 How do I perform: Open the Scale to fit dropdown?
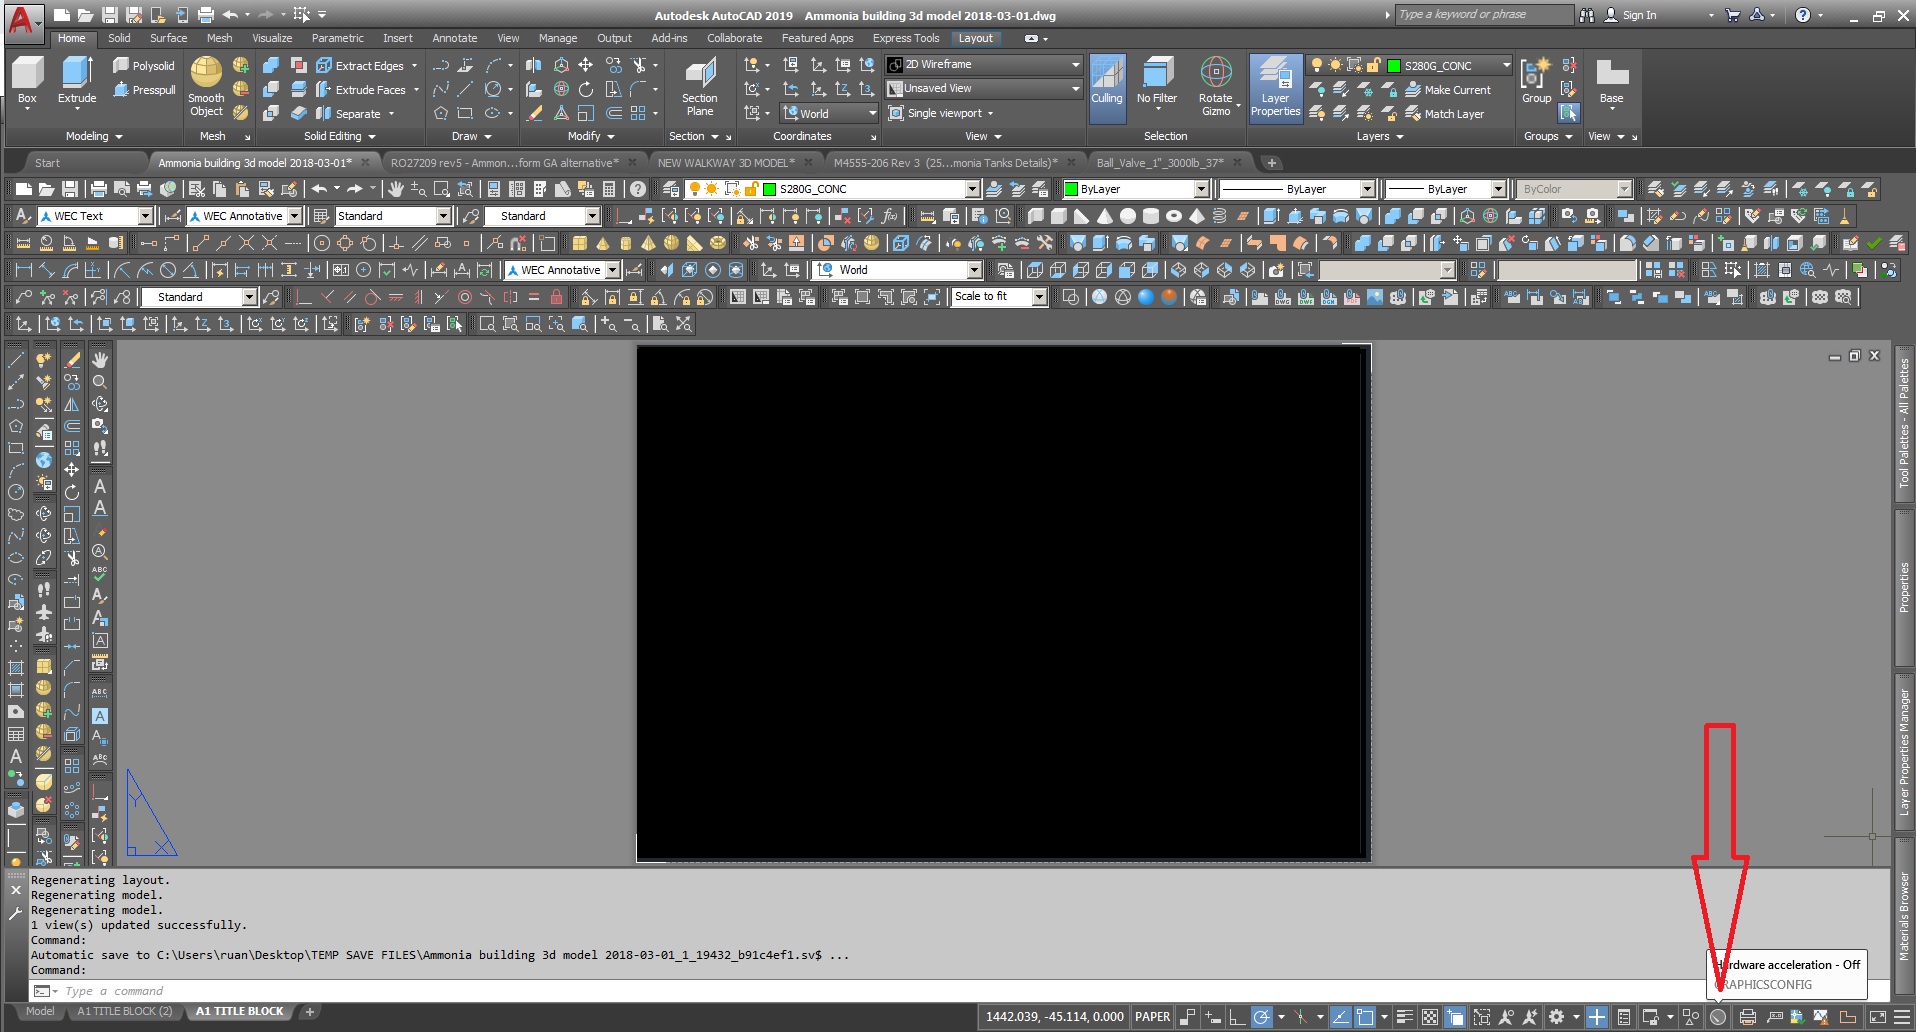click(x=999, y=297)
